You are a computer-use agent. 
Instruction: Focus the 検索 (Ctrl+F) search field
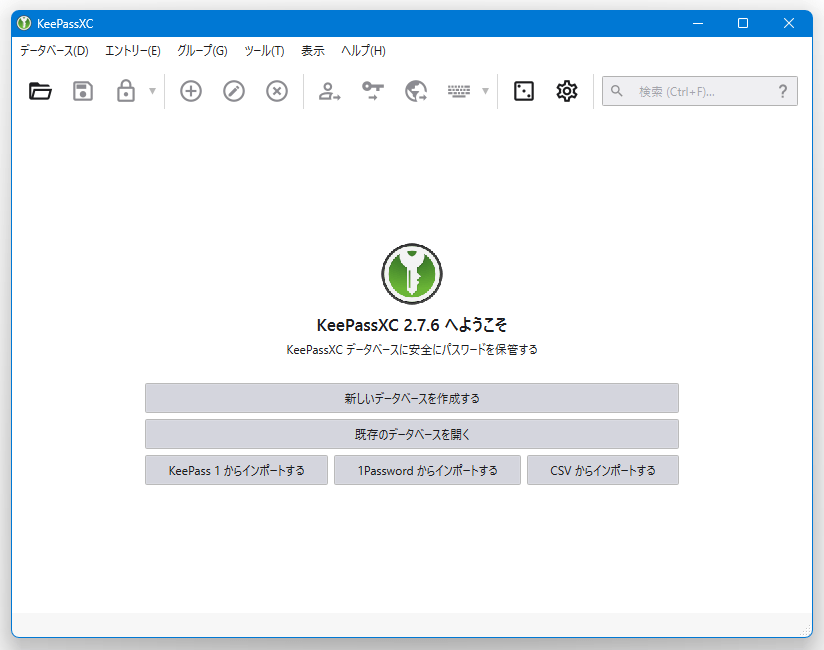coord(699,91)
